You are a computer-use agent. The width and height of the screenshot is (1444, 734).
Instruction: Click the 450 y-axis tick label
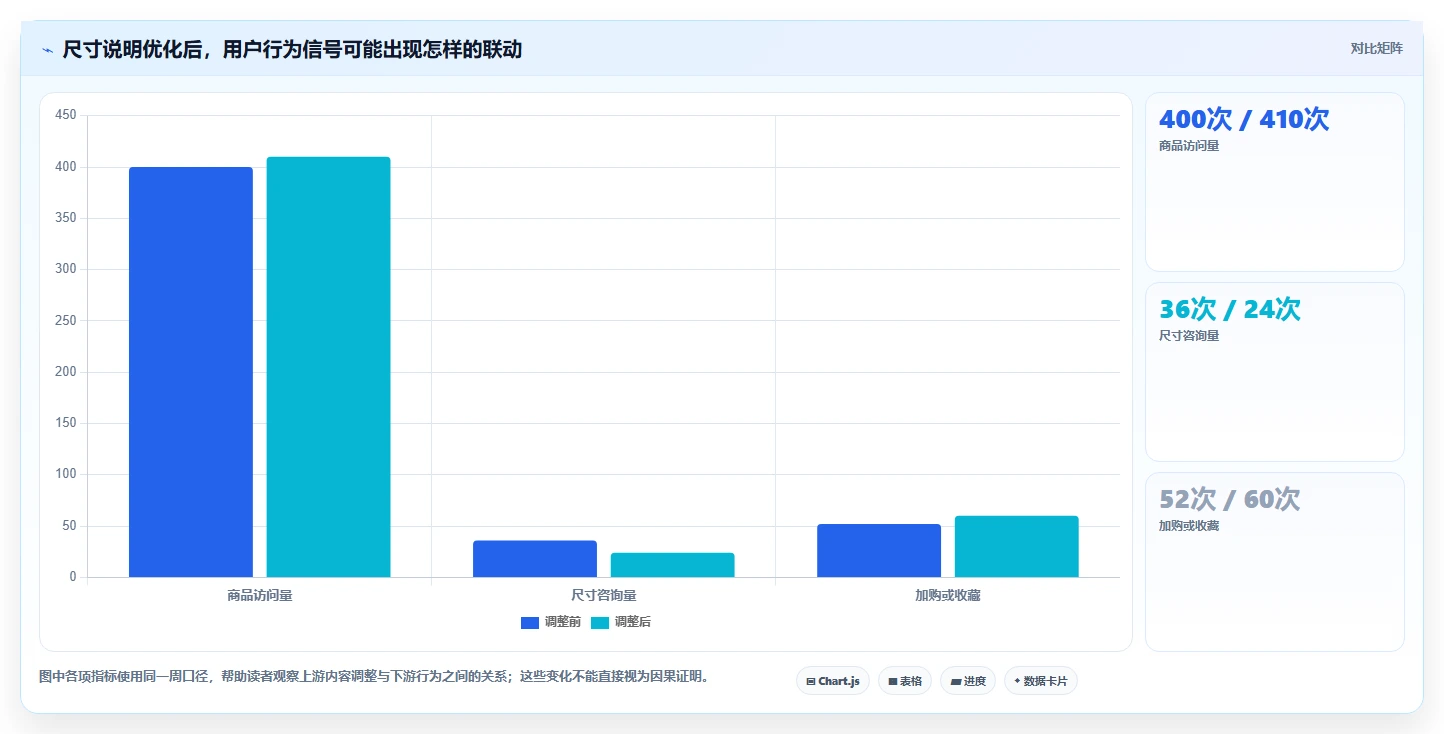pyautogui.click(x=66, y=115)
